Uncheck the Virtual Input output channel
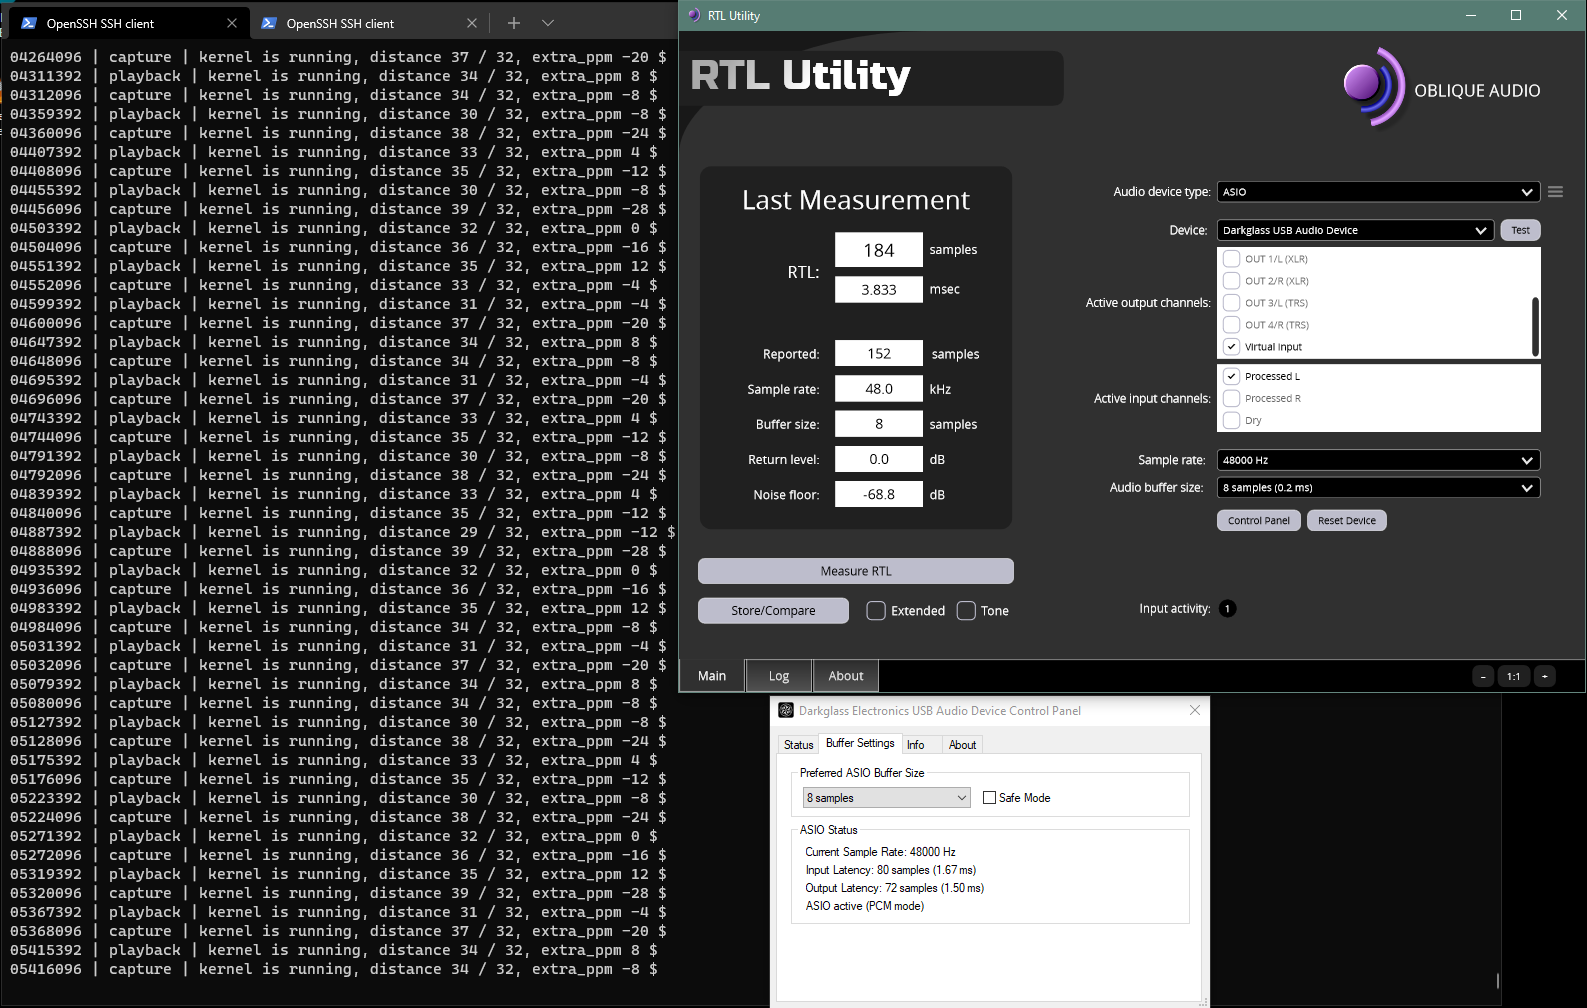Image resolution: width=1587 pixels, height=1008 pixels. [x=1232, y=347]
